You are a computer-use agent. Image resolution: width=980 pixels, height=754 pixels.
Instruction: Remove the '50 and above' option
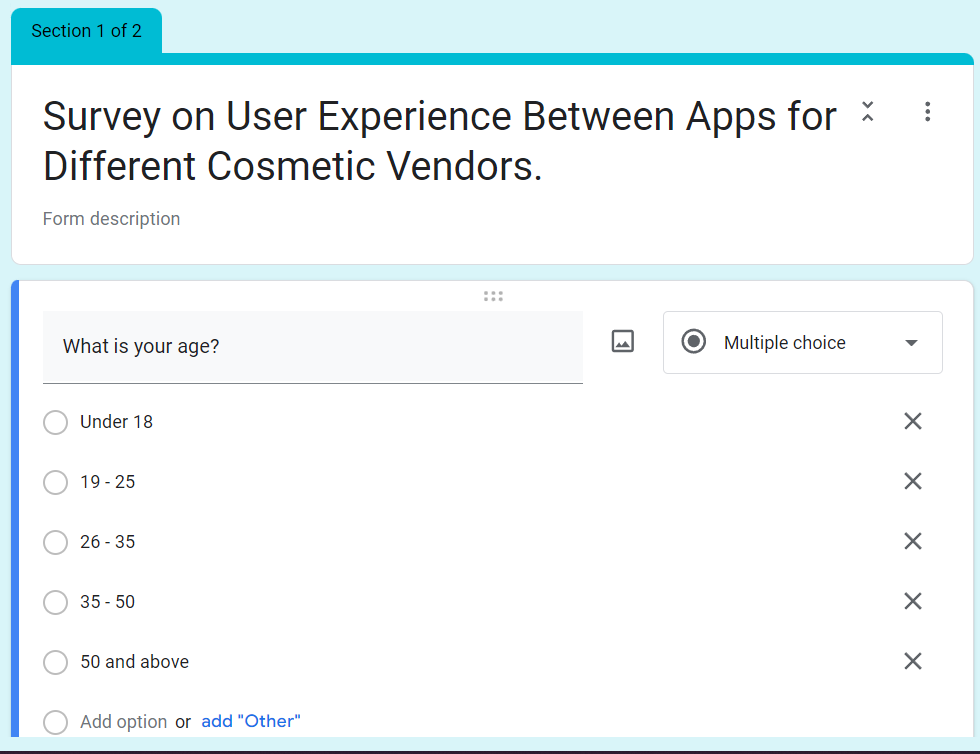(913, 661)
